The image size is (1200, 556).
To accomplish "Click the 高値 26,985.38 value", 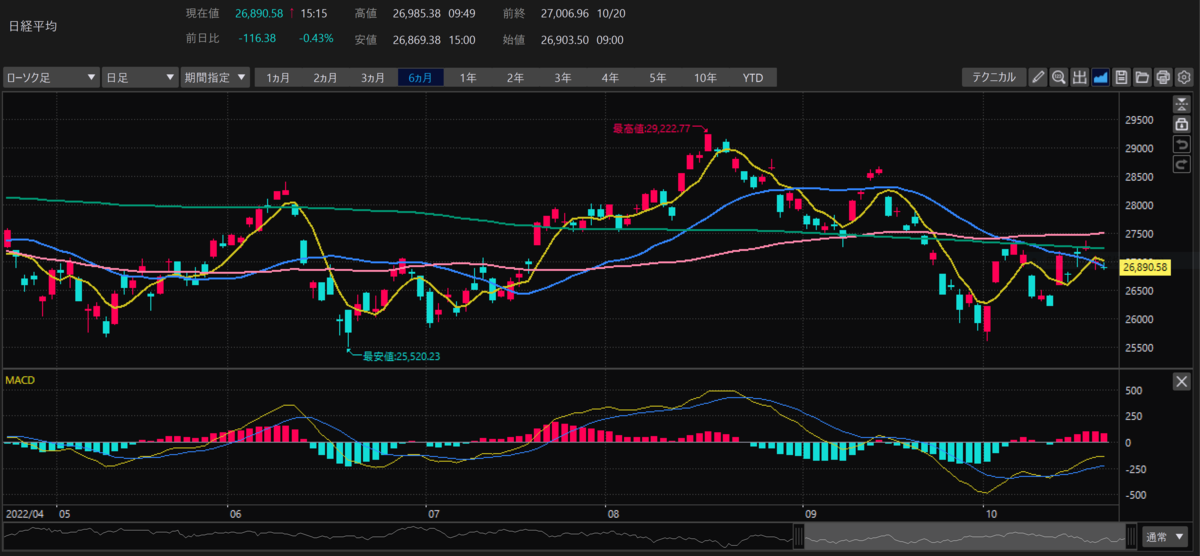I will coord(418,14).
